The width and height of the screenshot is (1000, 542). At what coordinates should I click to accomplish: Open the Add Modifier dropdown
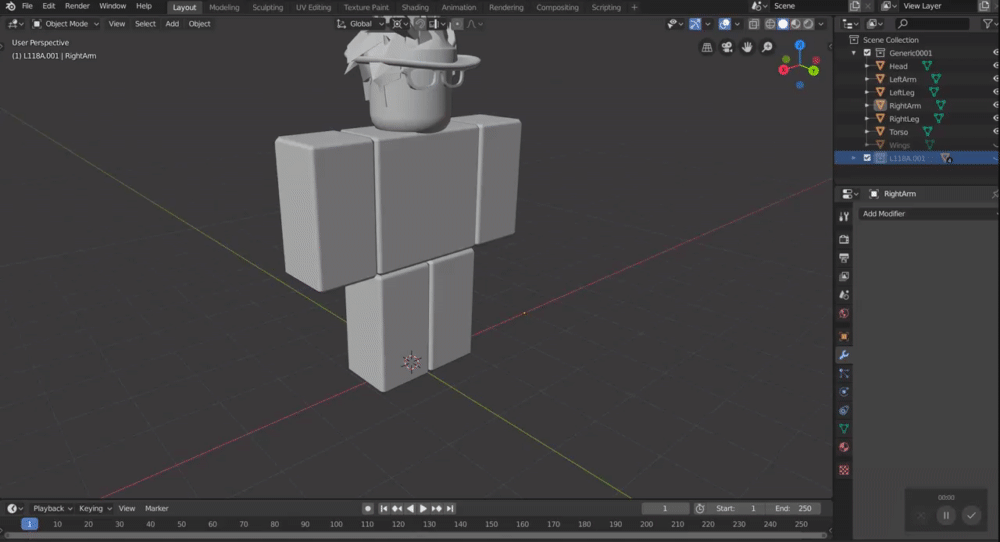927,214
